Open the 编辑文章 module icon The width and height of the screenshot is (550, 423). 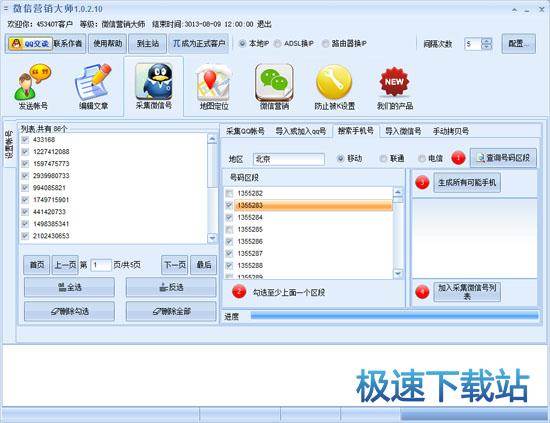93,86
